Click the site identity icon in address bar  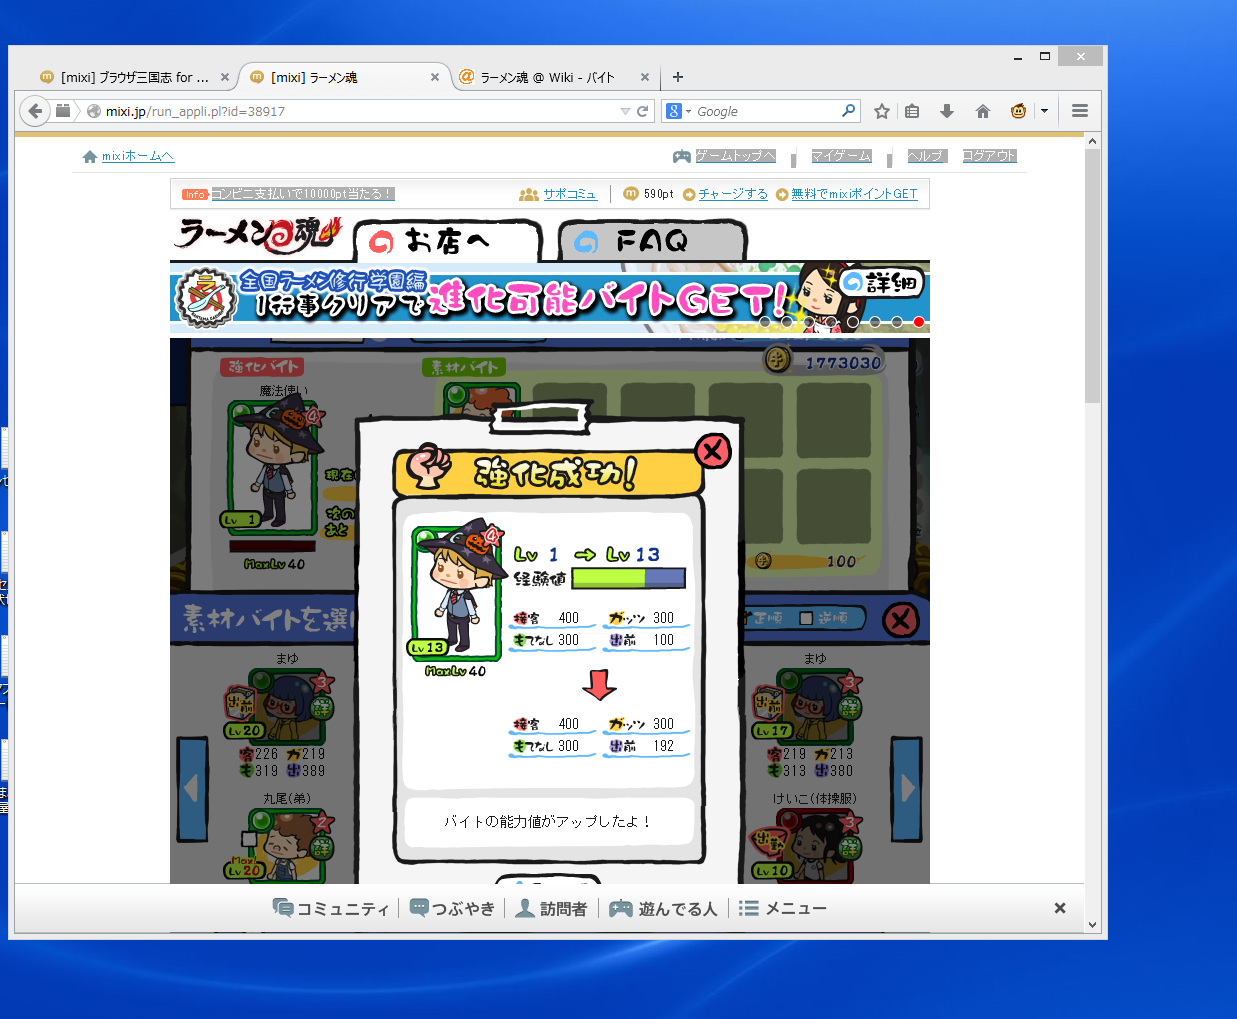coord(94,111)
